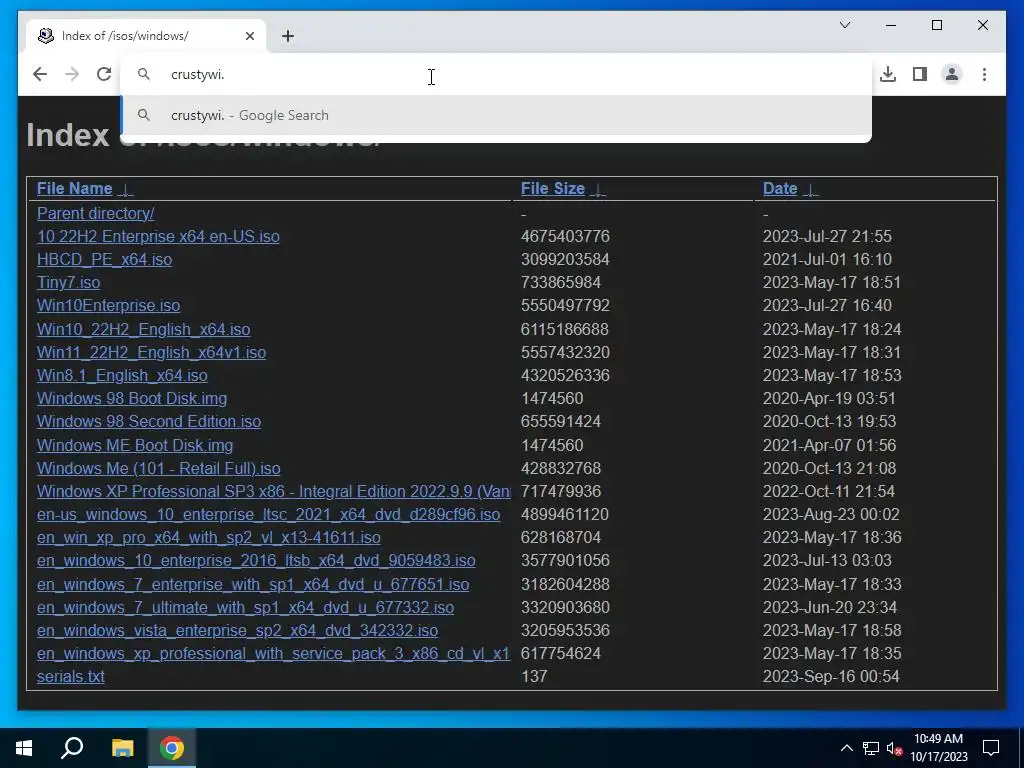Open the taskbar clock showing 10:49 AM
The image size is (1024, 768).
point(938,748)
